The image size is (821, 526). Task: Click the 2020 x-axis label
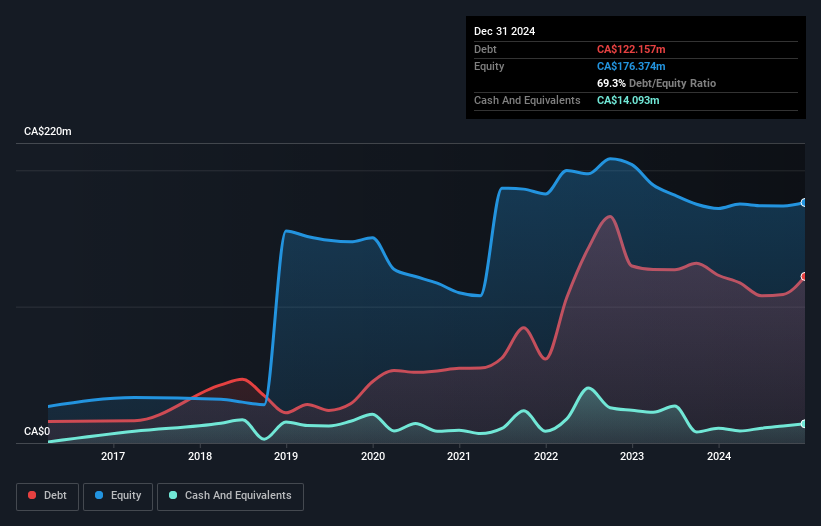pyautogui.click(x=373, y=456)
